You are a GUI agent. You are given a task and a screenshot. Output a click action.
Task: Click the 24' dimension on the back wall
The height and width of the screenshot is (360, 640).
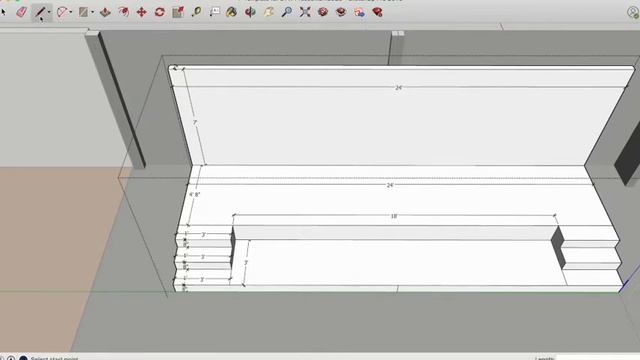coord(398,88)
